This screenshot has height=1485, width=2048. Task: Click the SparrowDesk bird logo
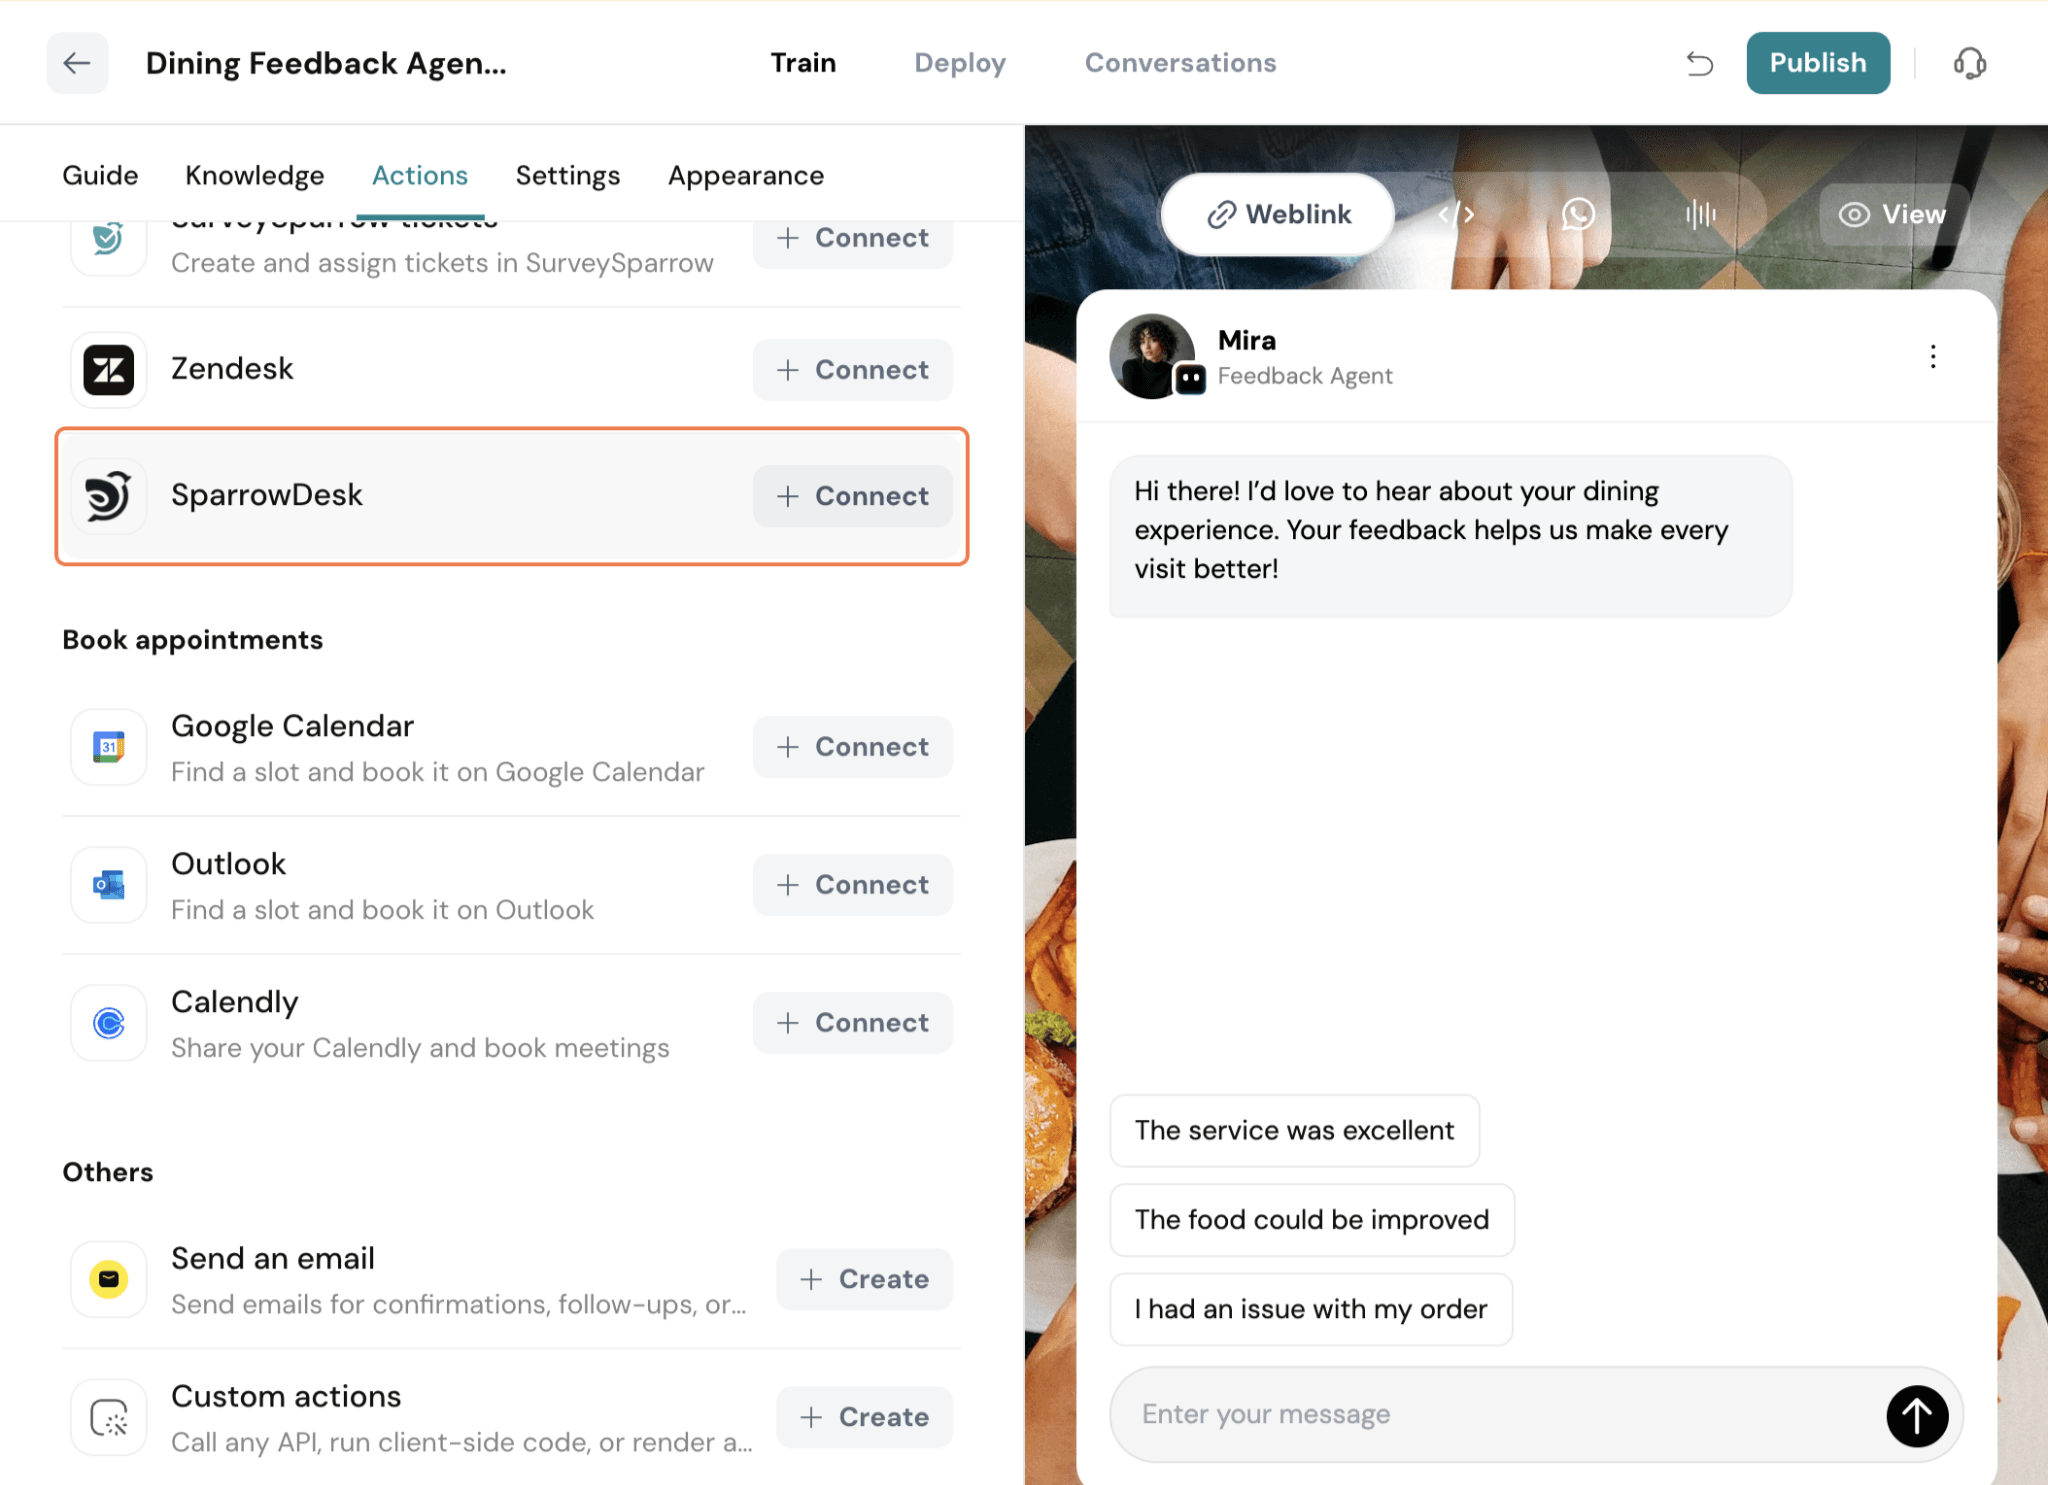tap(109, 496)
